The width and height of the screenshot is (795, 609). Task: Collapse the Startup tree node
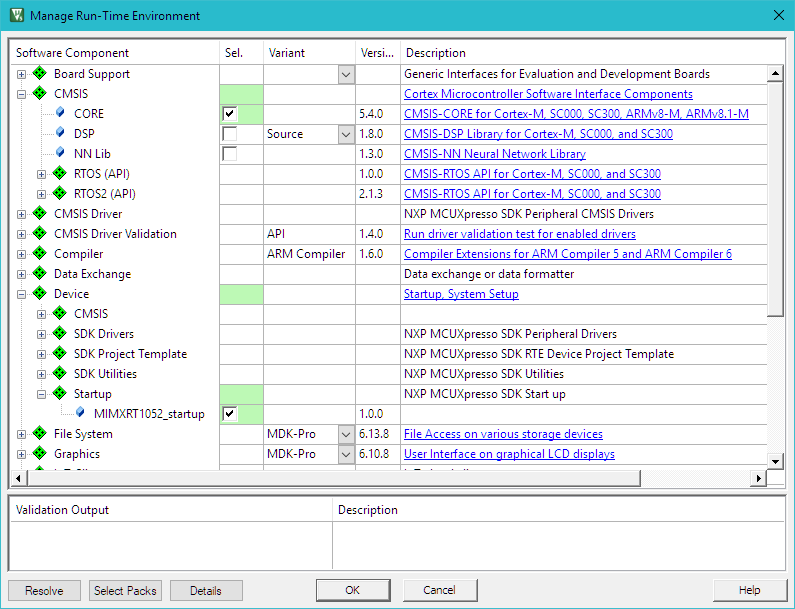coord(42,394)
